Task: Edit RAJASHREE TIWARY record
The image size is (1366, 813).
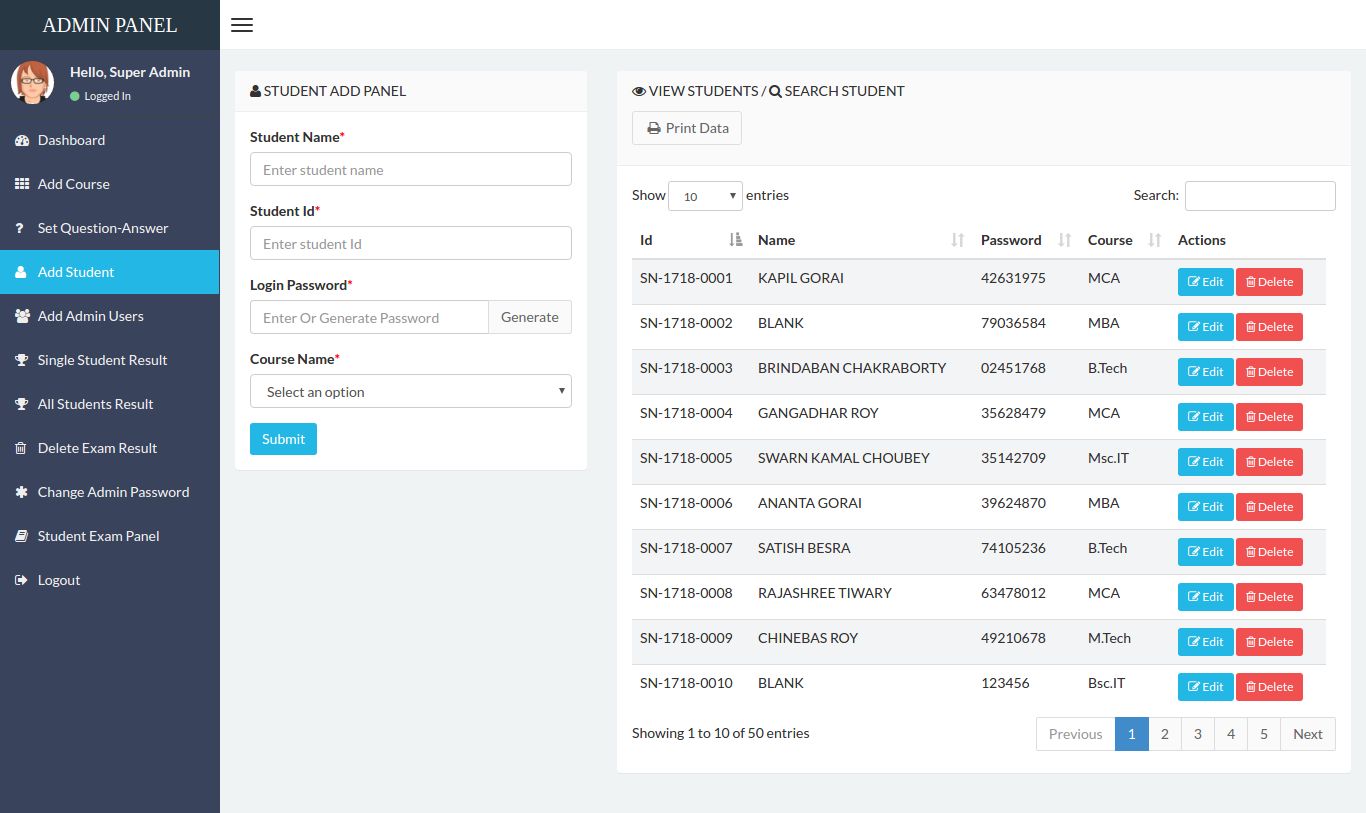Action: pyautogui.click(x=1205, y=597)
